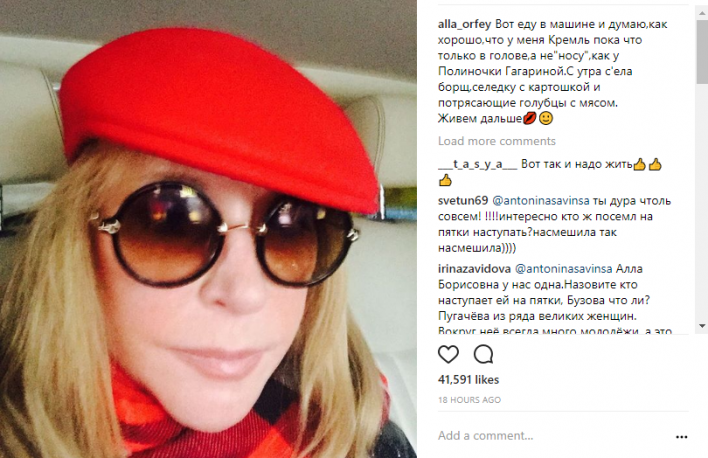Open comment bubble icon
The width and height of the screenshot is (708, 458).
[483, 354]
